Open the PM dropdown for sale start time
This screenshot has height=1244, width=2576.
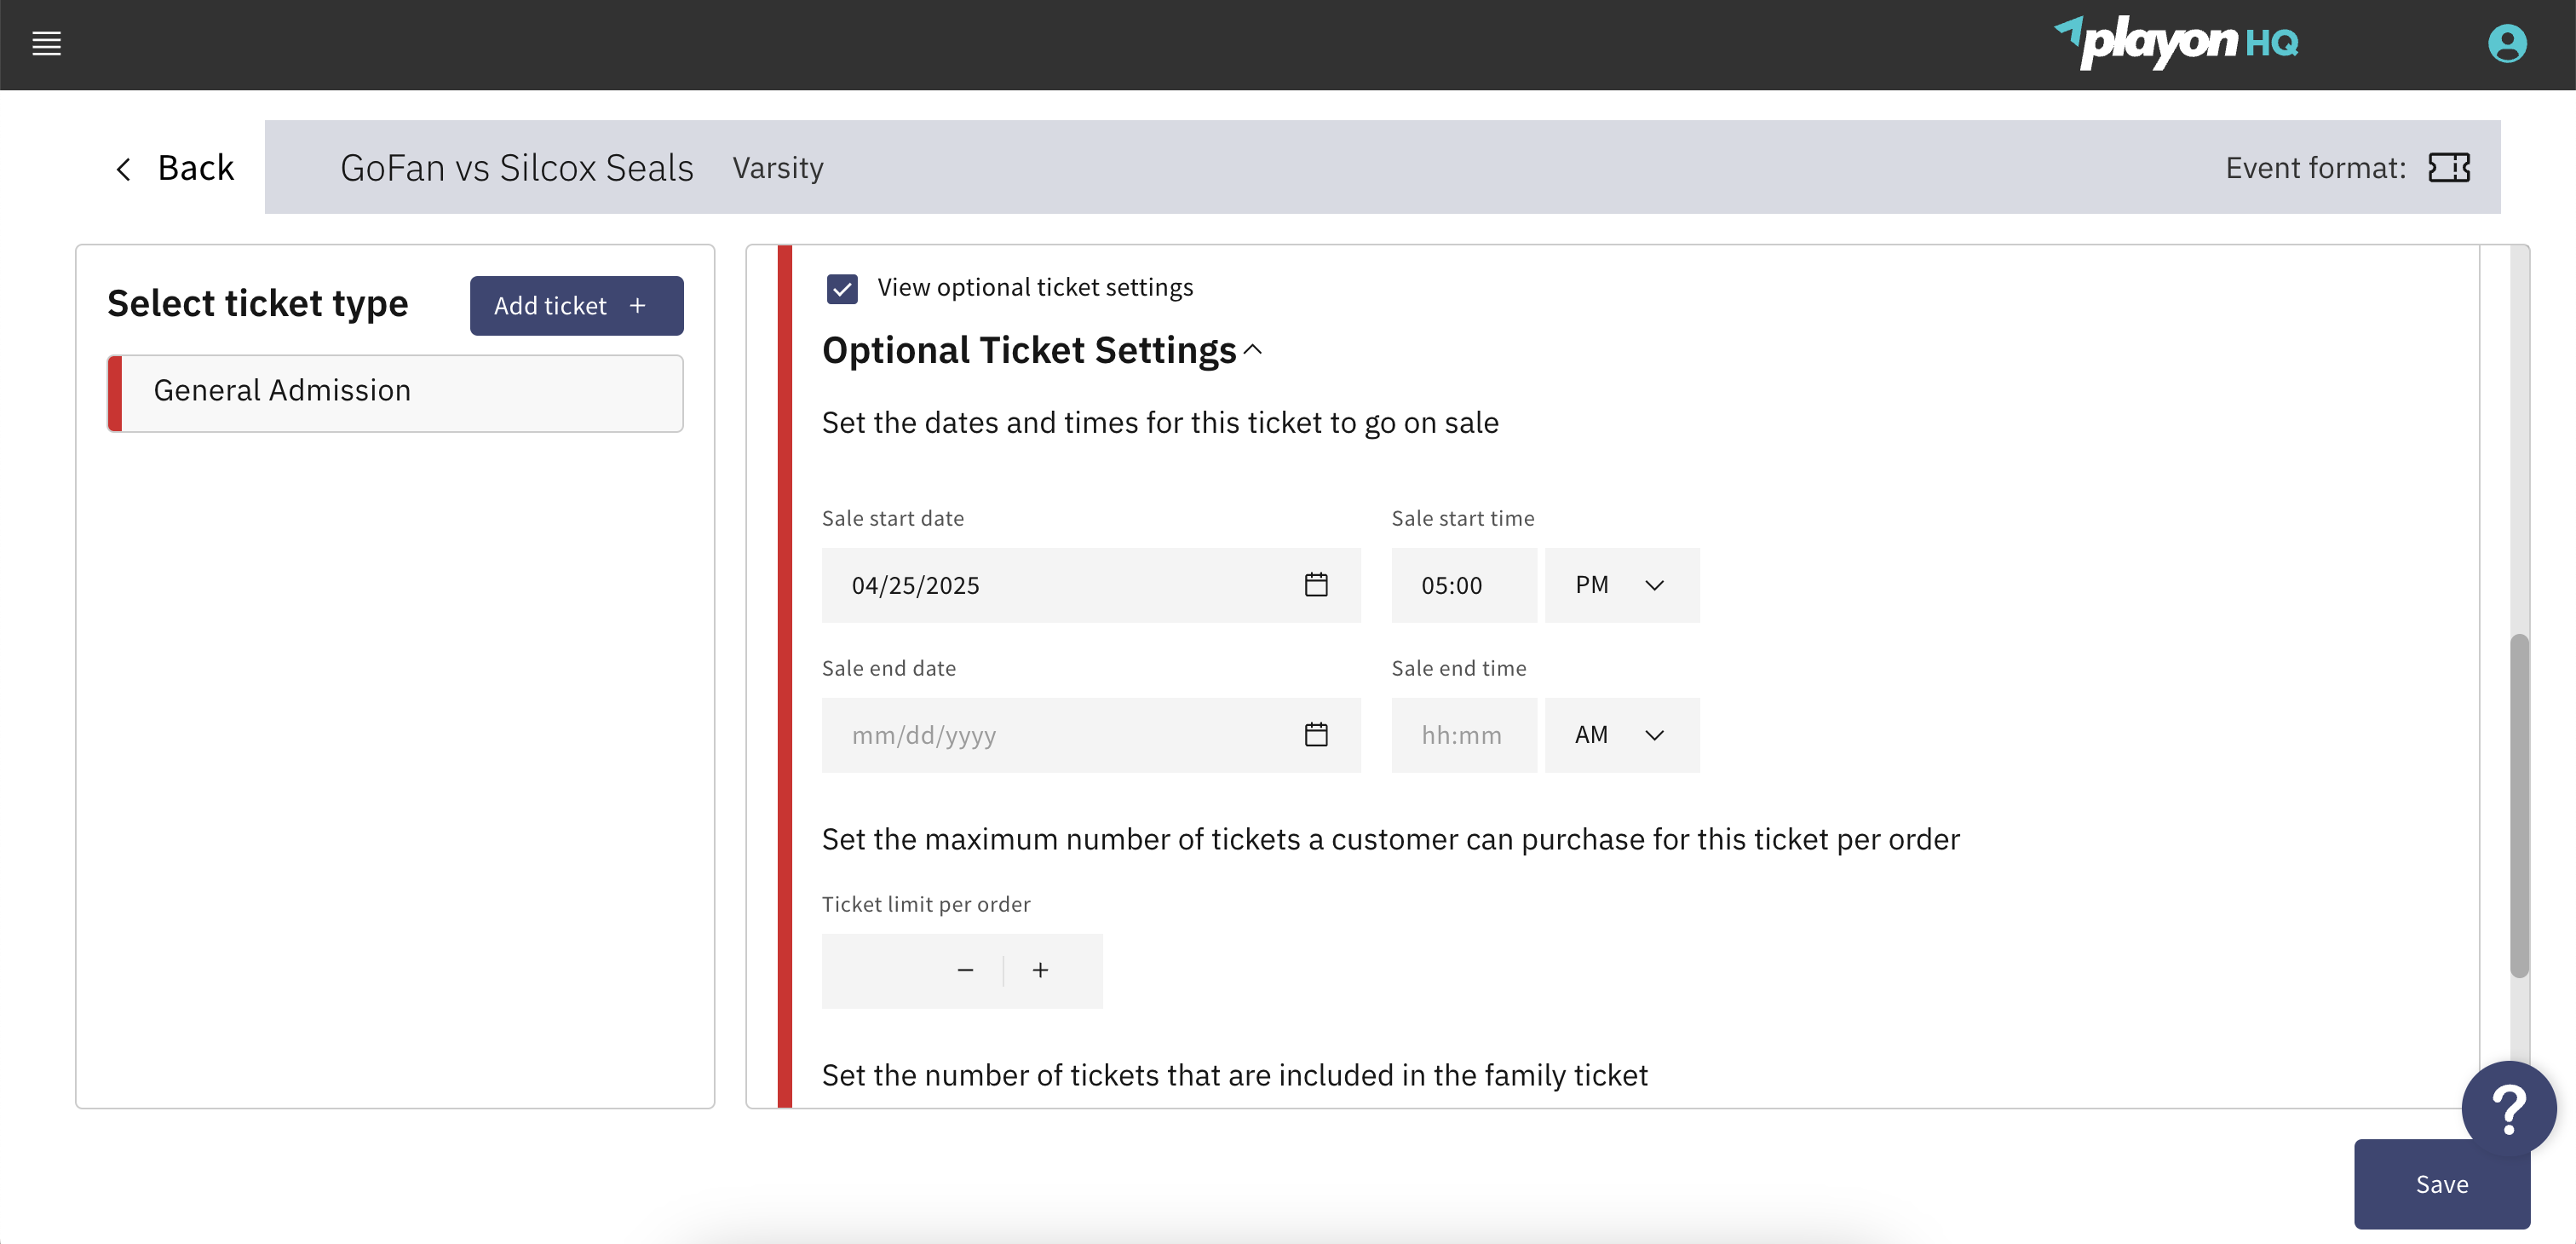pyautogui.click(x=1621, y=585)
